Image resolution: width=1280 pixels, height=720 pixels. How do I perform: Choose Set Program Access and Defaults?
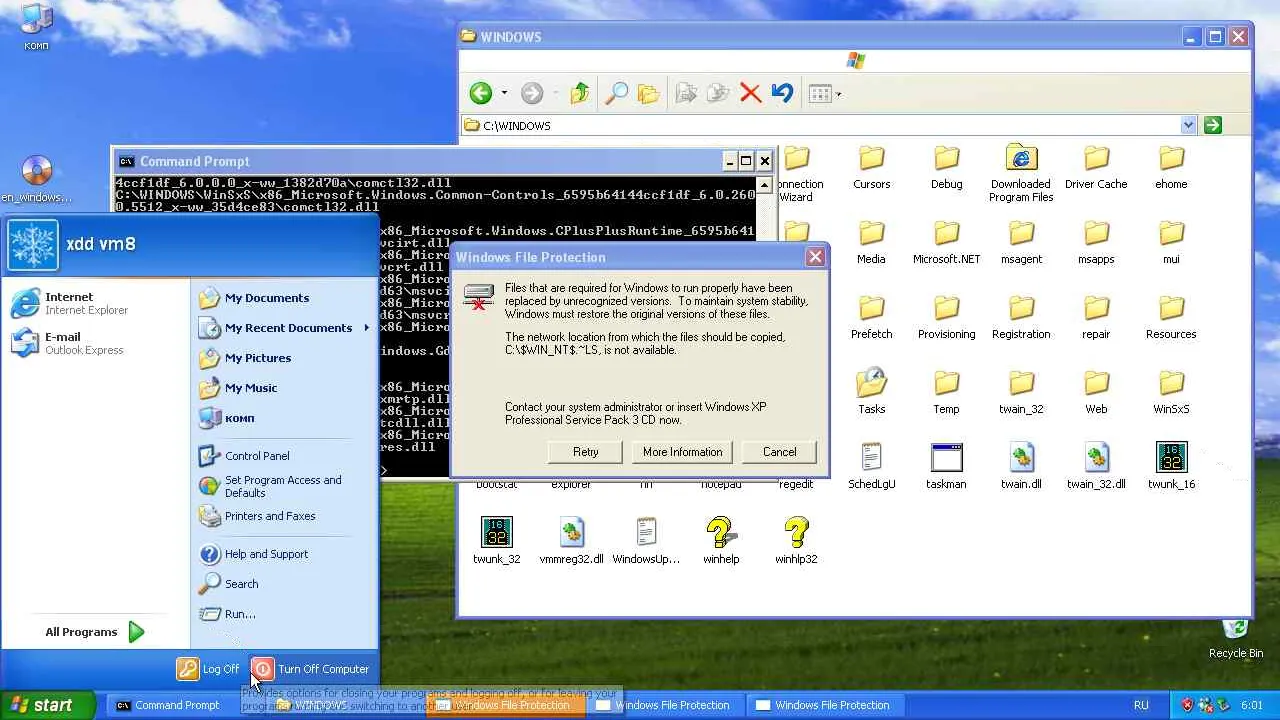(x=285, y=486)
